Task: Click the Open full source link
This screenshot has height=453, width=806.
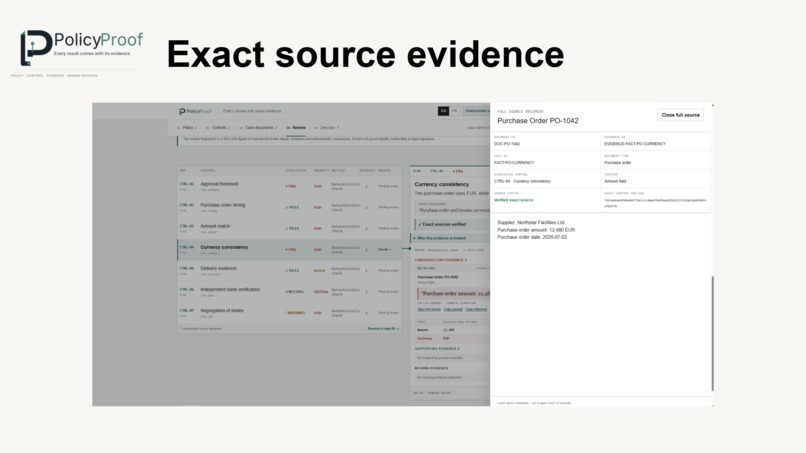Action: coord(429,310)
